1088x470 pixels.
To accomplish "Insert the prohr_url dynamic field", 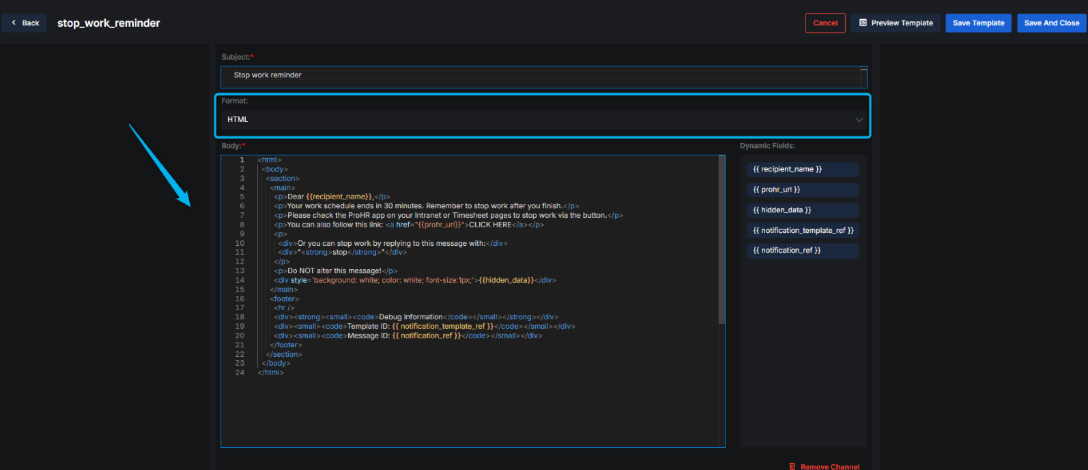I will (x=776, y=189).
